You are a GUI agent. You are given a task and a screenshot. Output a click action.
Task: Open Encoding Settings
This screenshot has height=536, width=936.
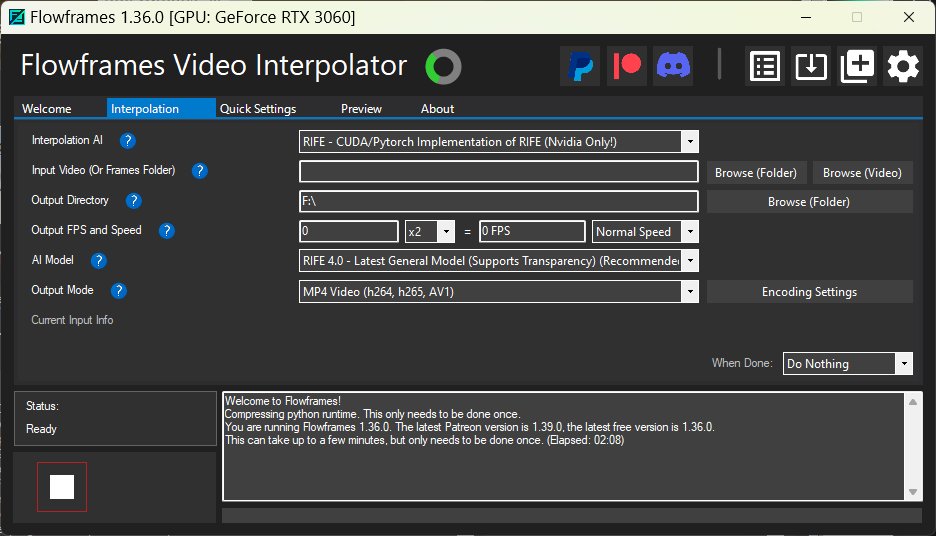coord(809,292)
